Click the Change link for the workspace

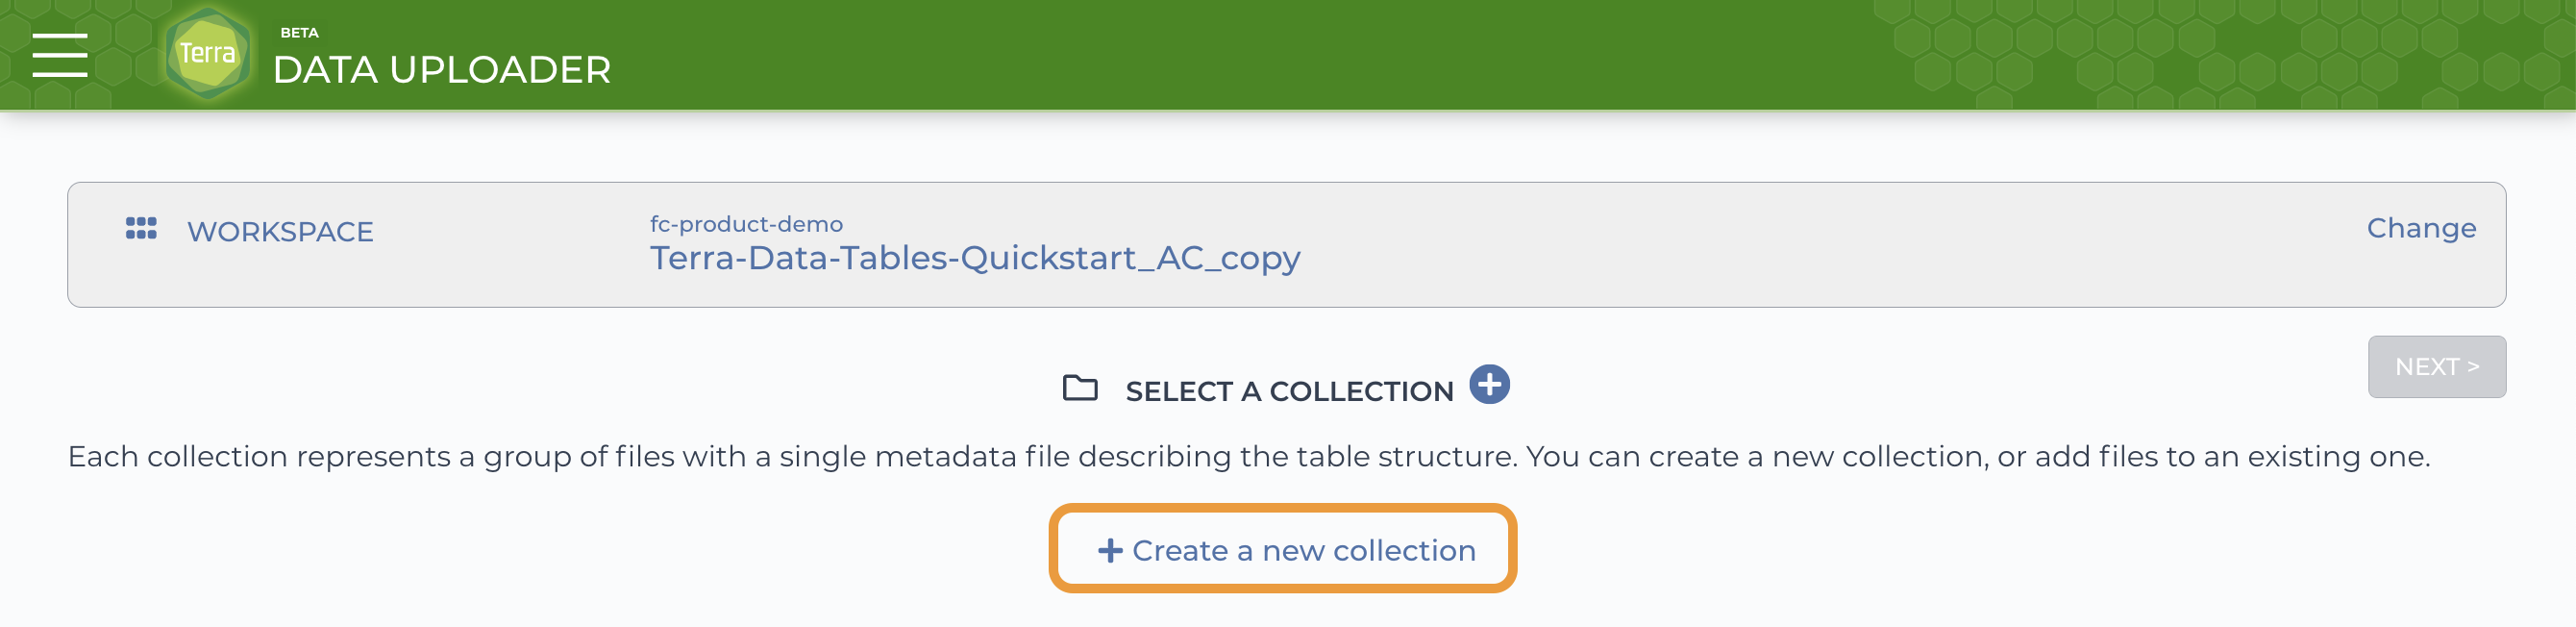2421,228
